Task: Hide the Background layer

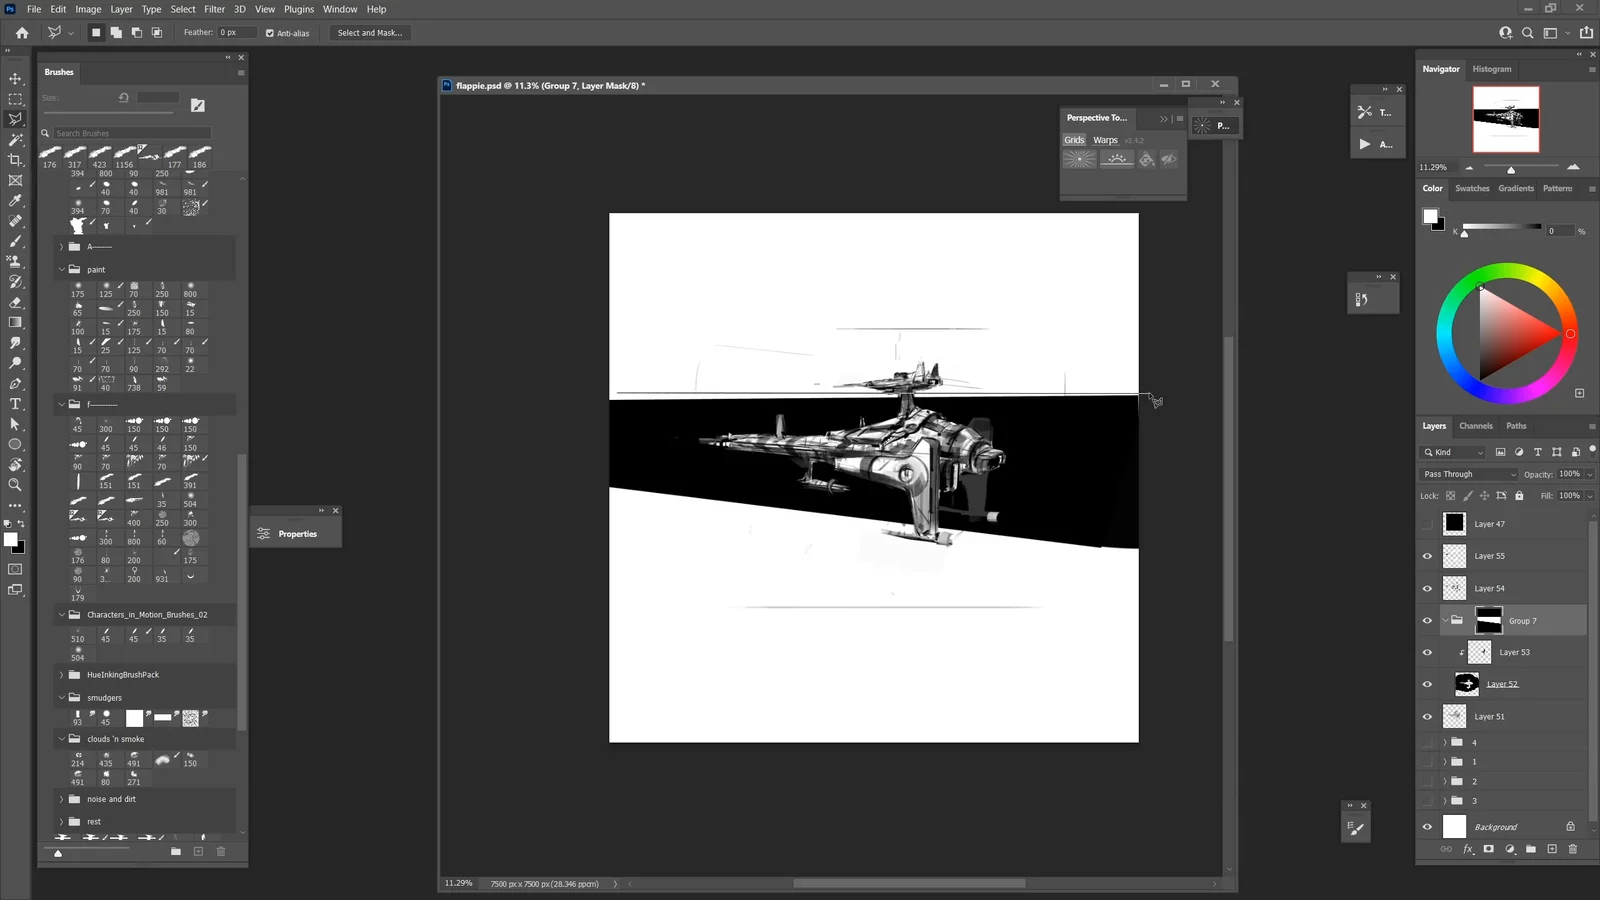Action: [x=1428, y=827]
